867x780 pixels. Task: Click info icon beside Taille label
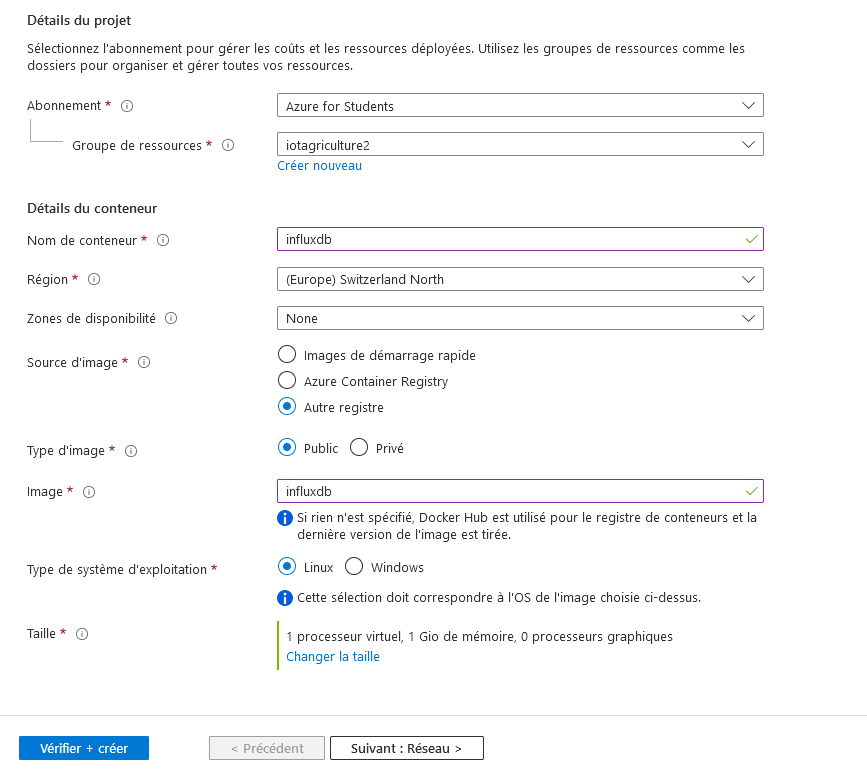coord(82,634)
